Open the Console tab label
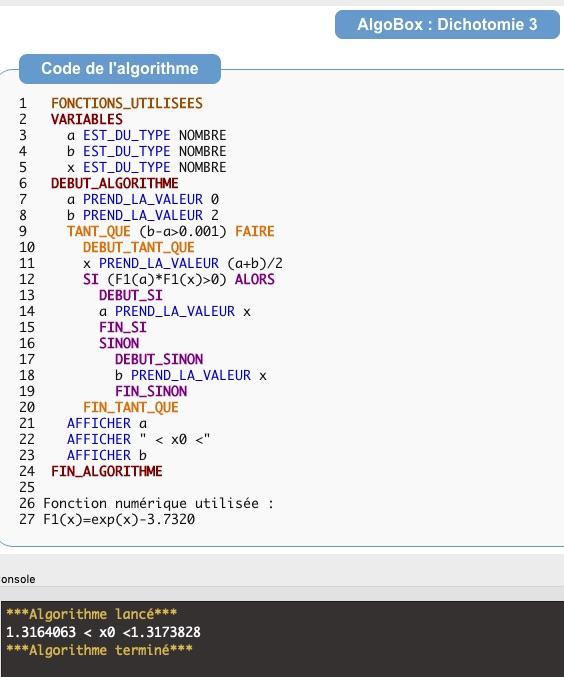The width and height of the screenshot is (564, 677). (x=18, y=579)
